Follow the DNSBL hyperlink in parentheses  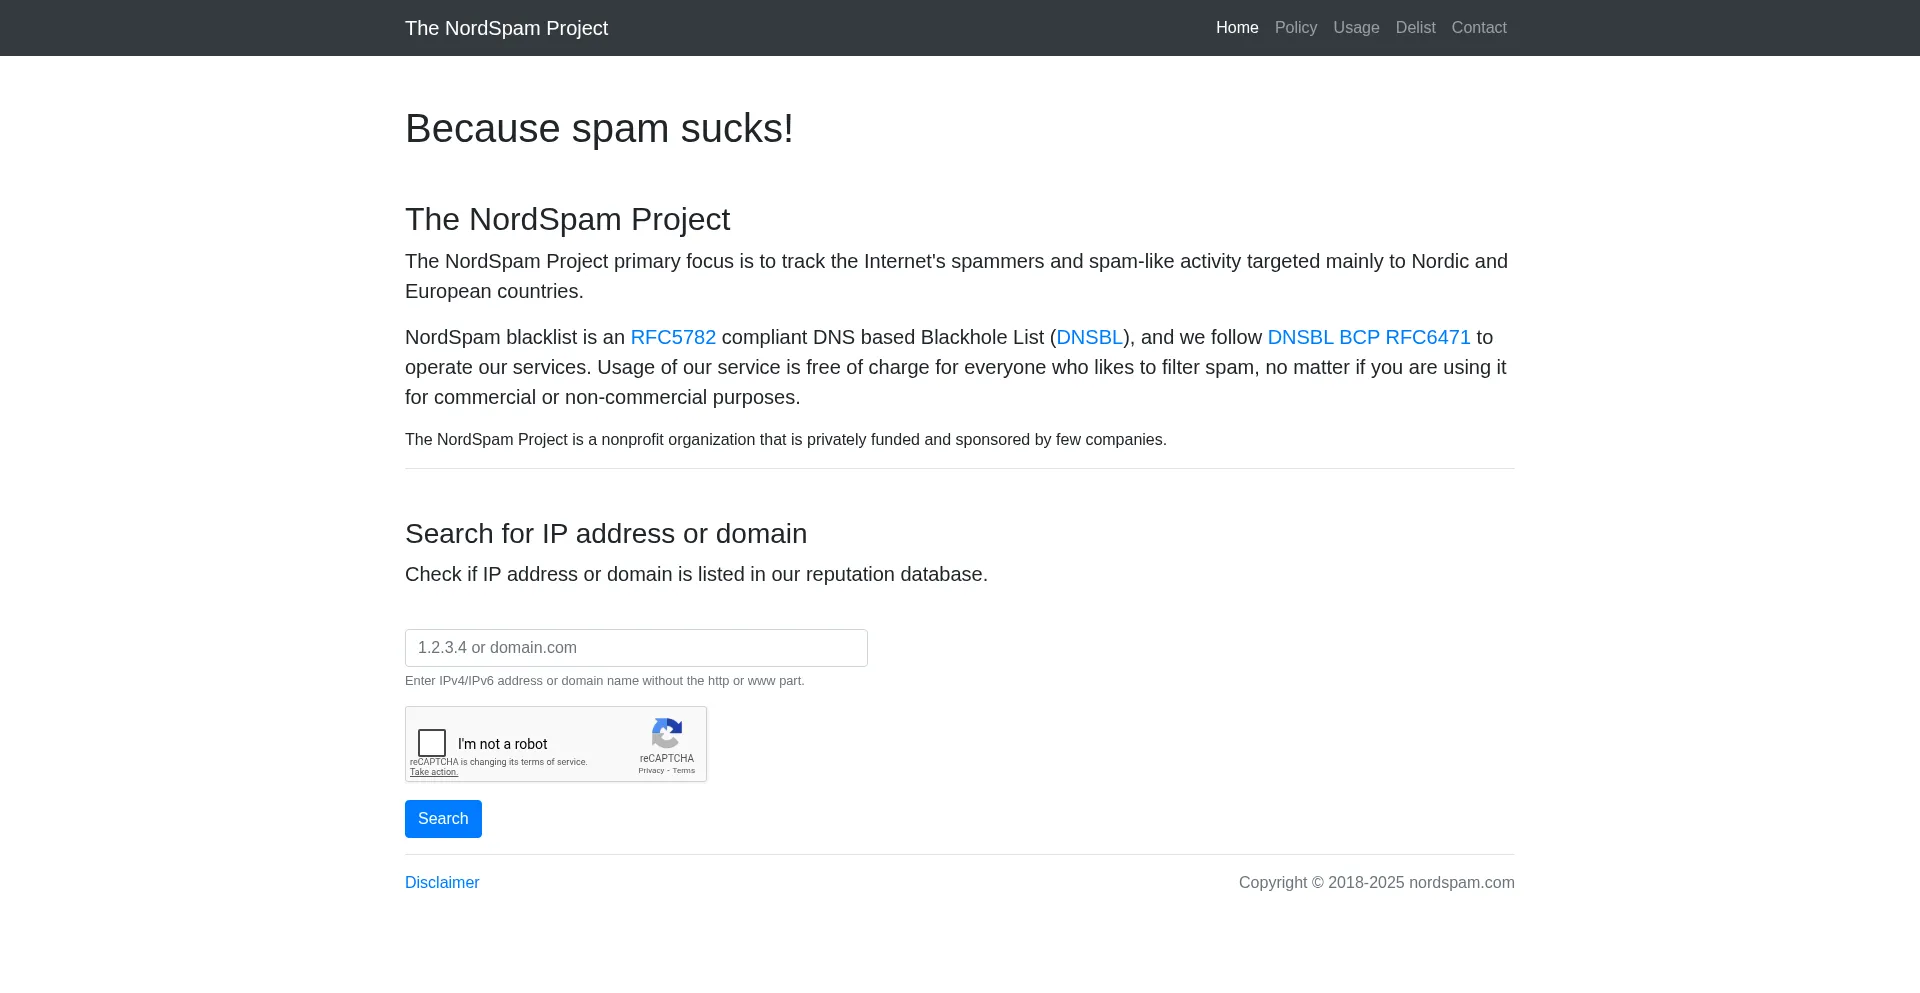(1089, 337)
